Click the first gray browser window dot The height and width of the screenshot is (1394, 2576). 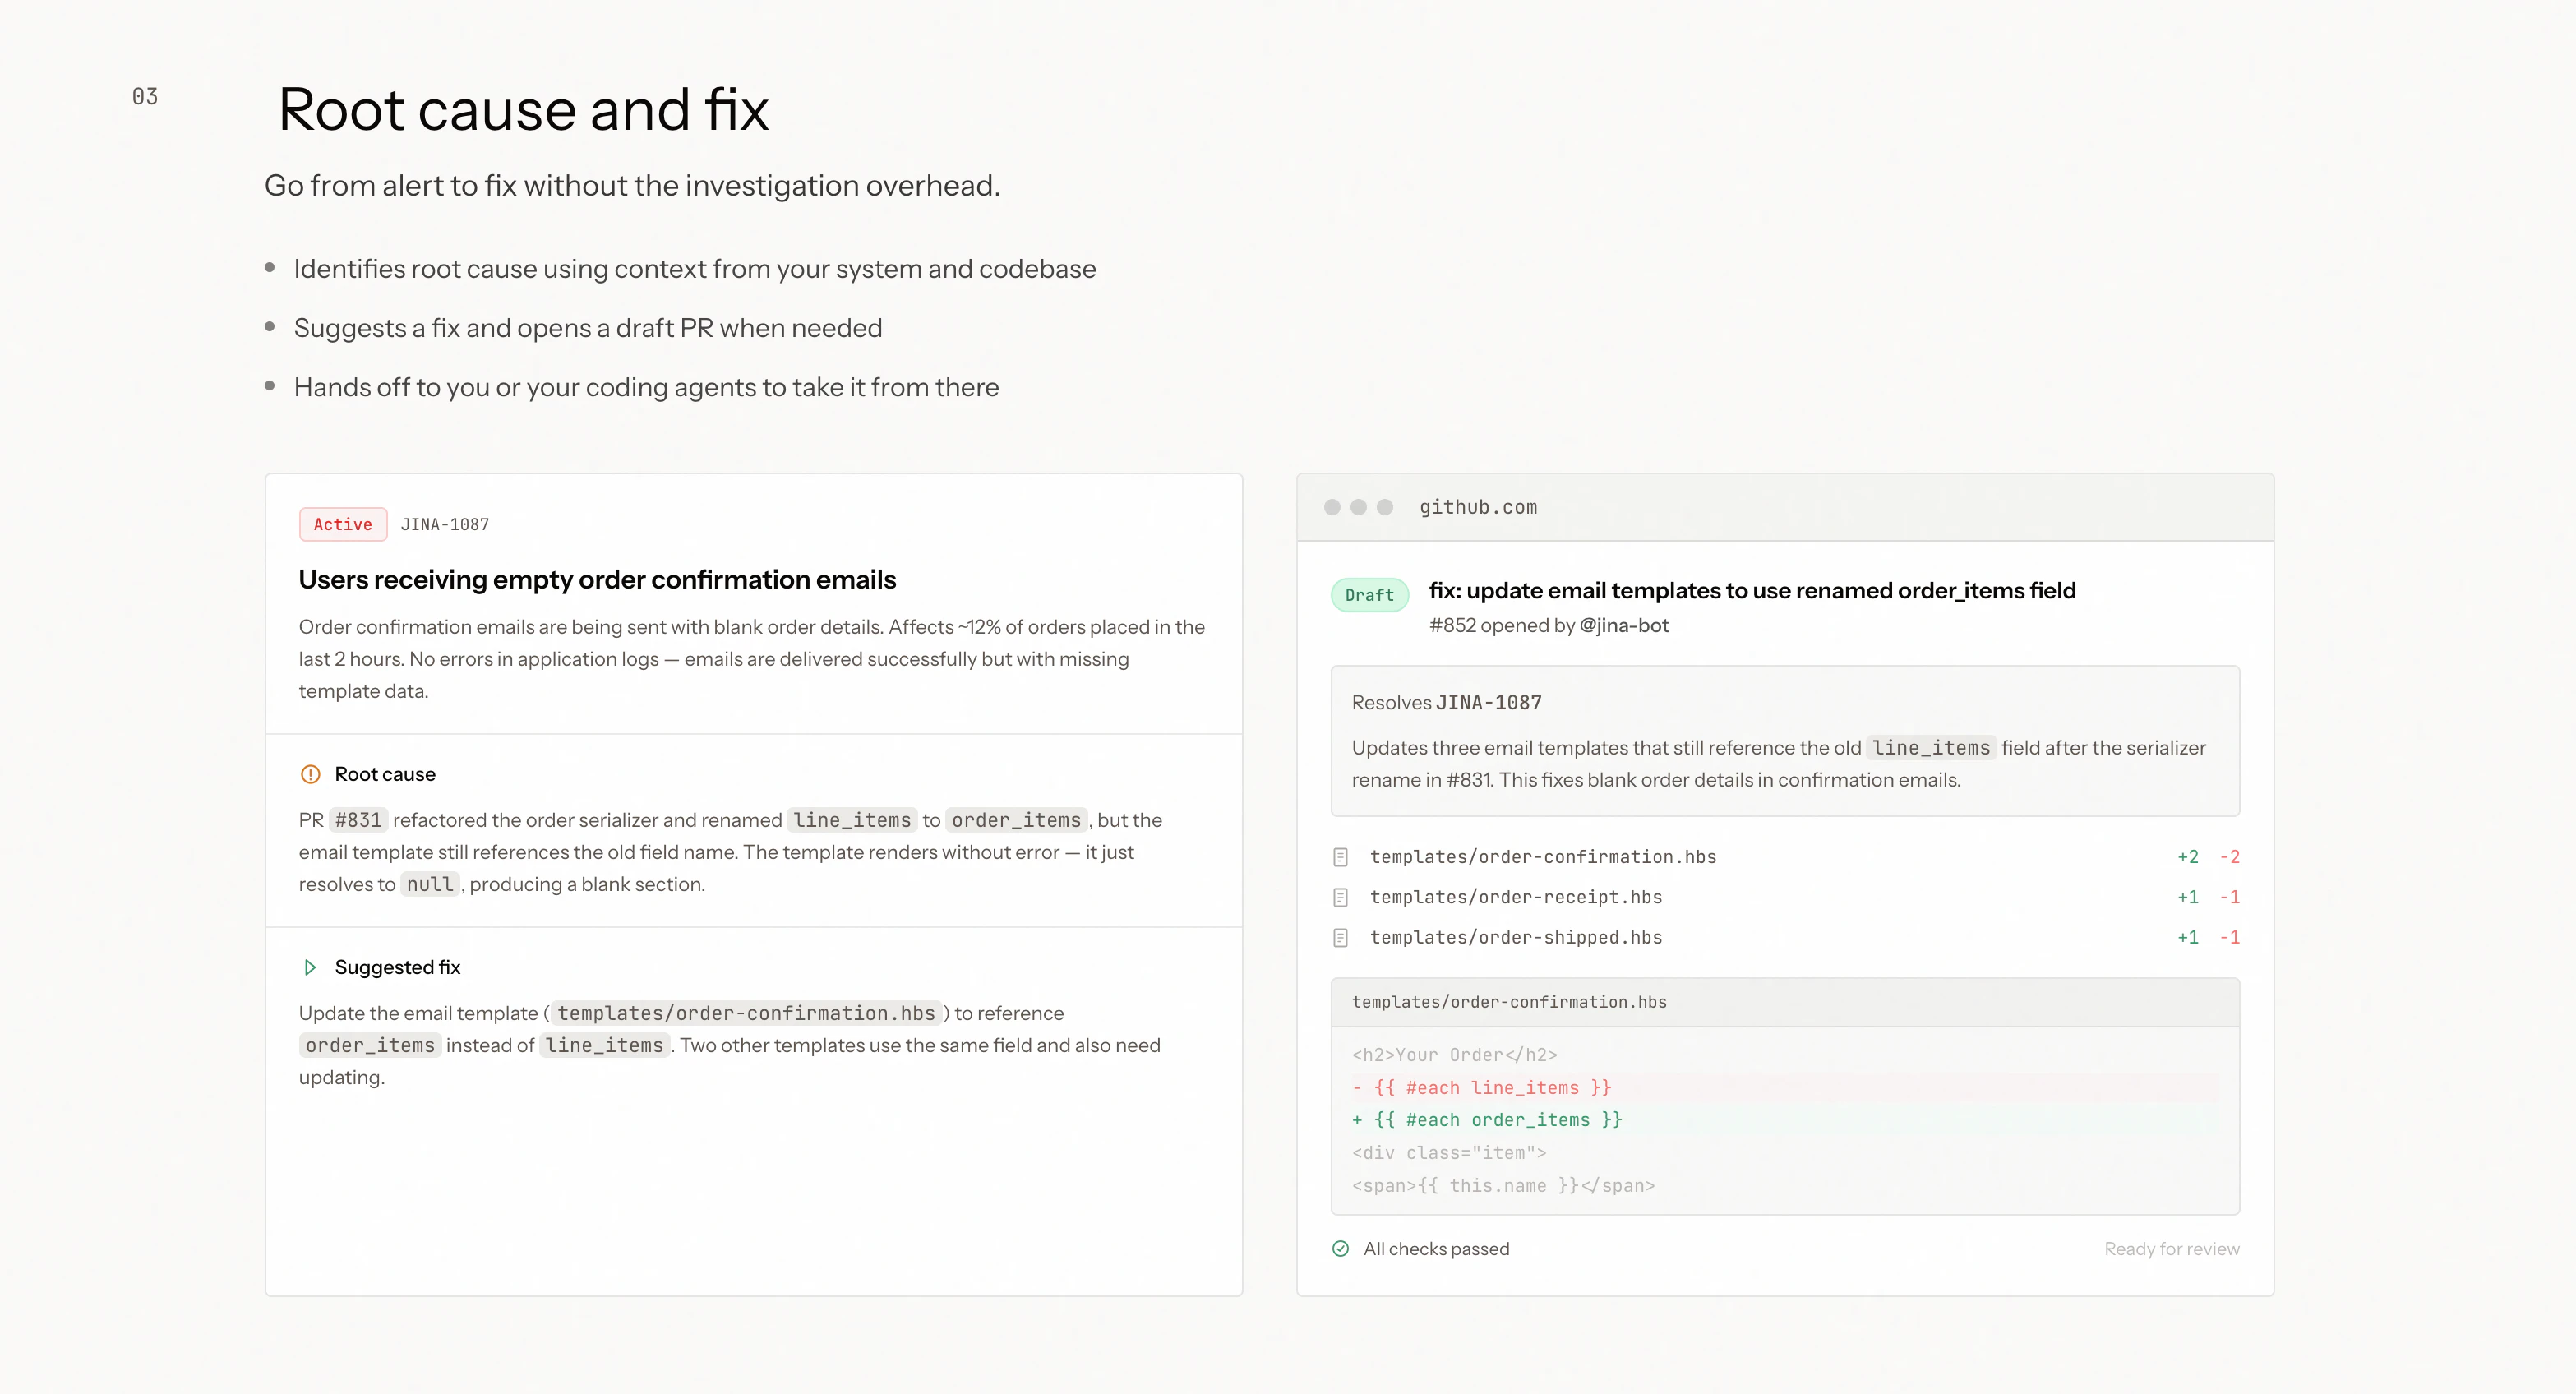click(1332, 507)
